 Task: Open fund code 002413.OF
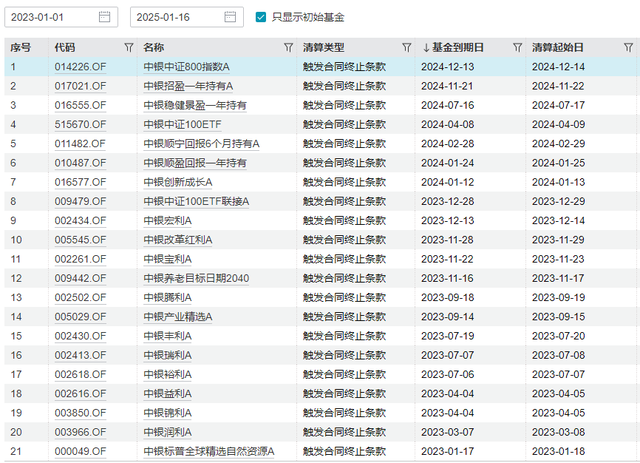pyautogui.click(x=80, y=355)
